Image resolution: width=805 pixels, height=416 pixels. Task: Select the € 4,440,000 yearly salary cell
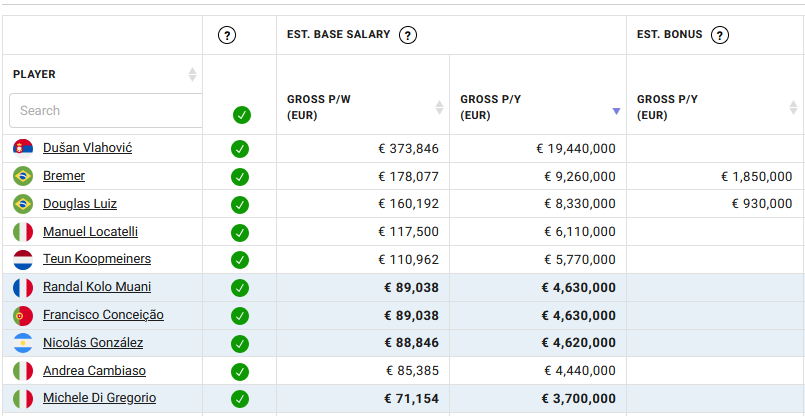(538, 371)
